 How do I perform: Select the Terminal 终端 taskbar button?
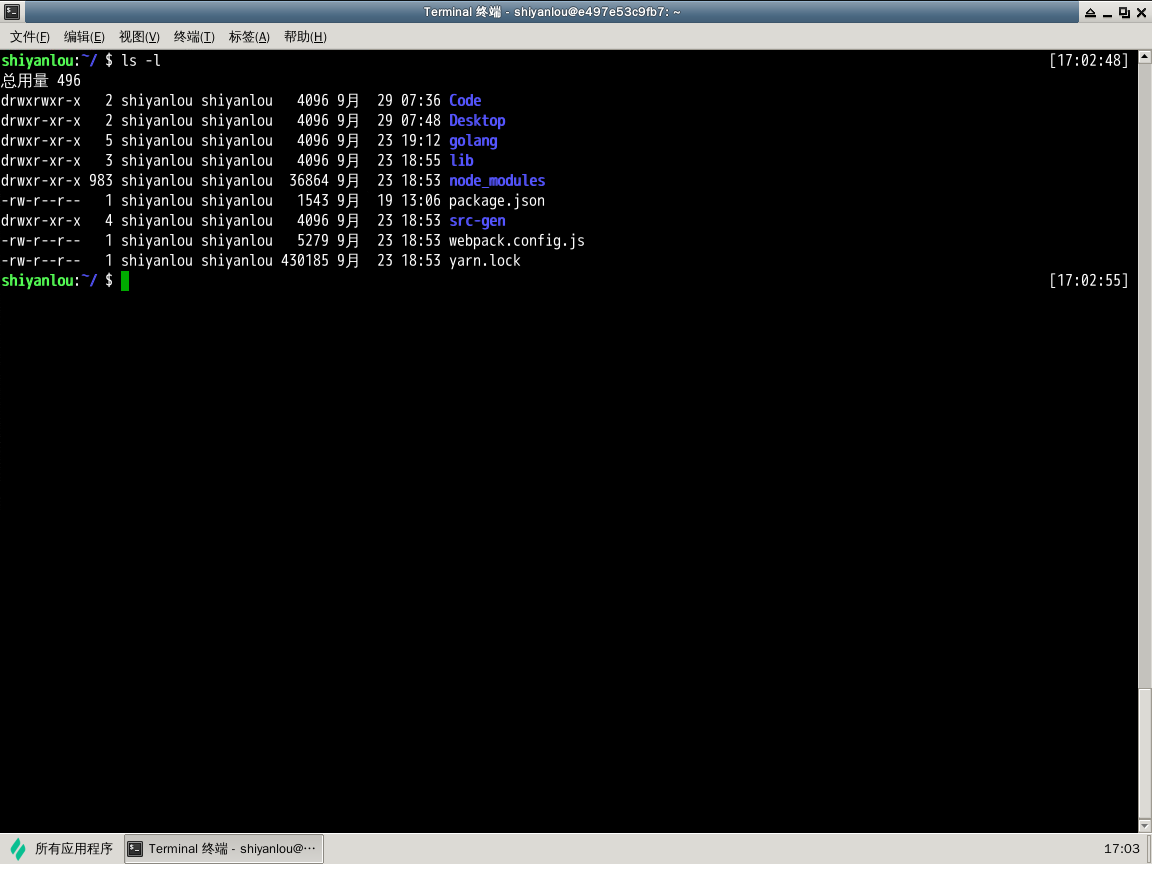[x=224, y=849]
